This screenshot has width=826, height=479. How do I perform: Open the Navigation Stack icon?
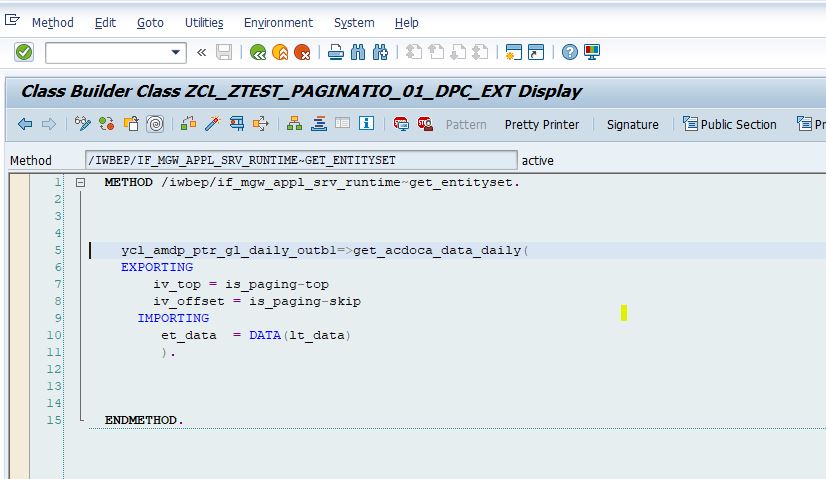click(x=319, y=124)
